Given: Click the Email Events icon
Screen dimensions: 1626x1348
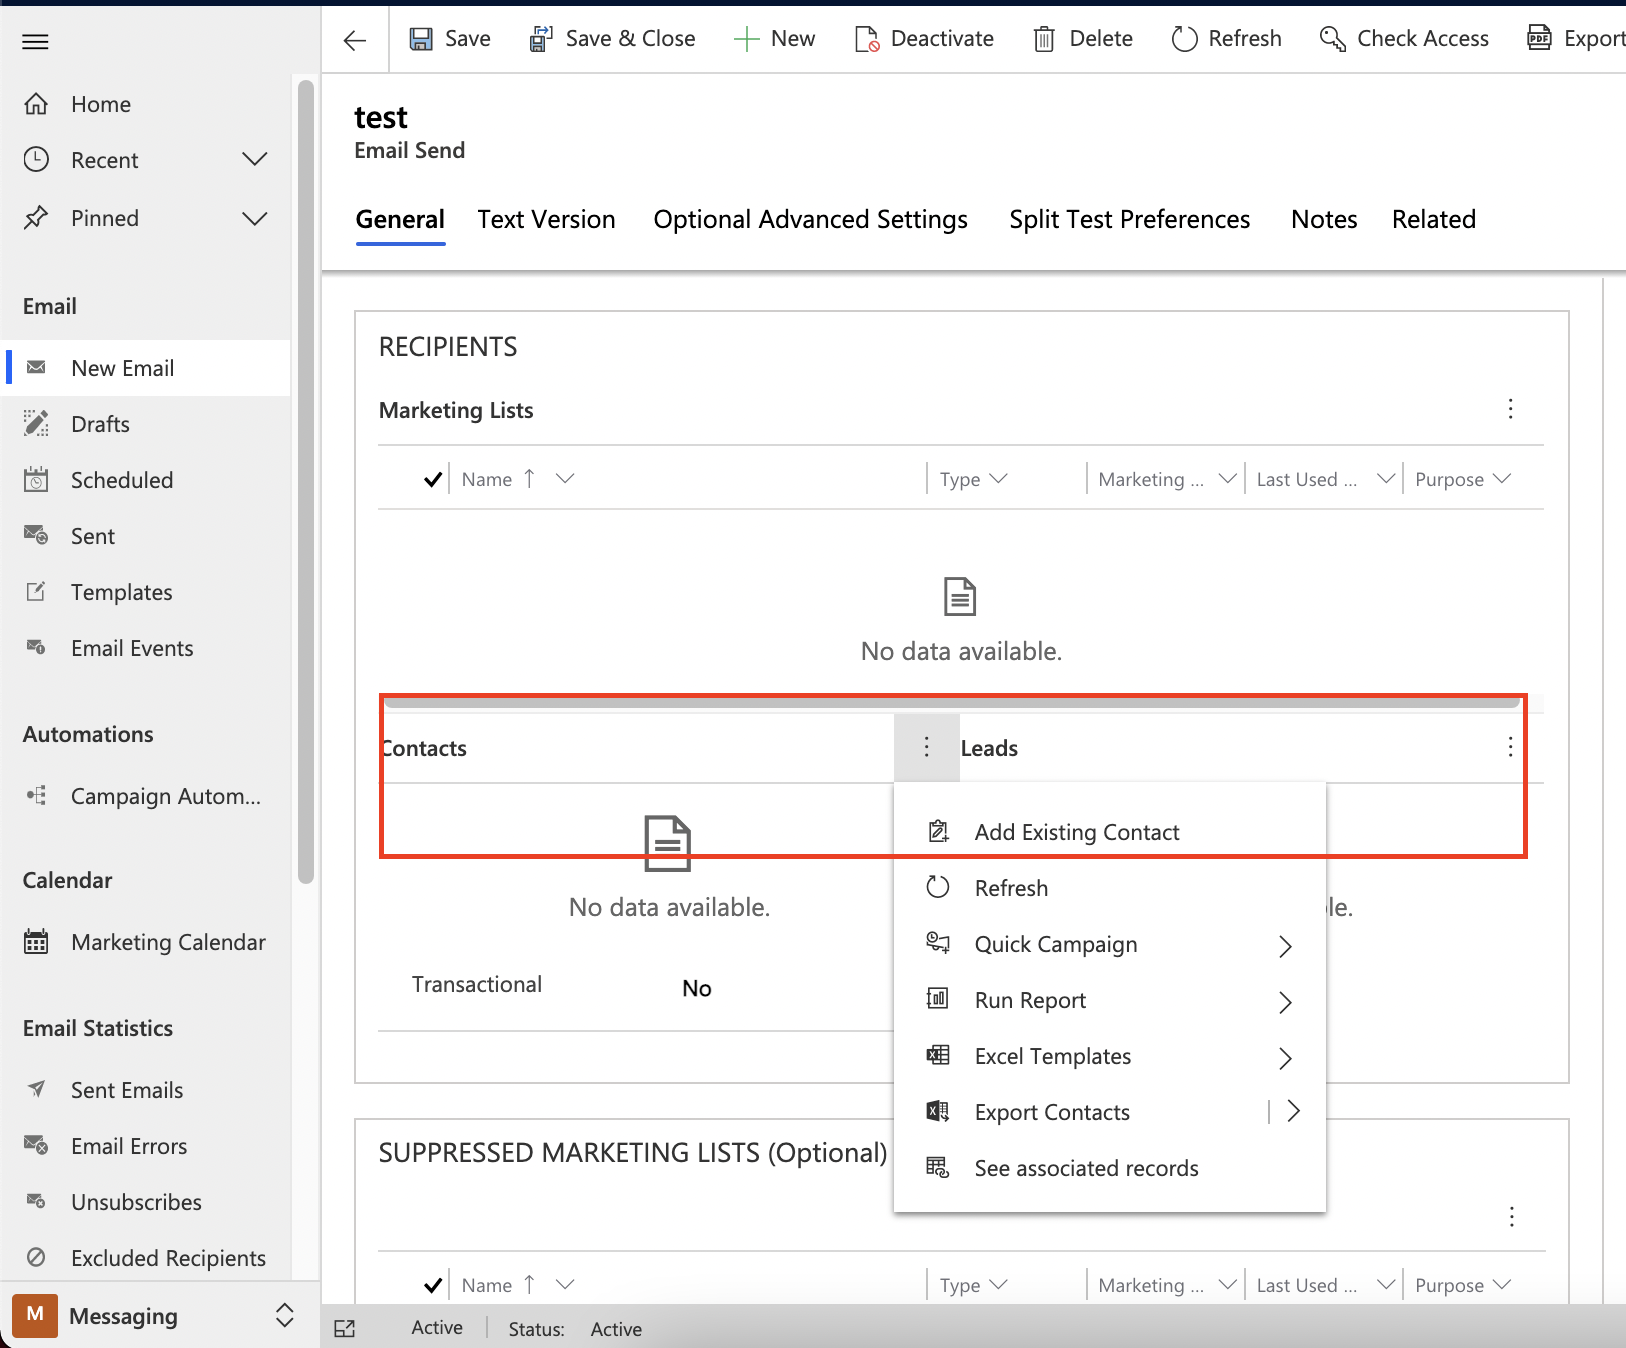Looking at the screenshot, I should (x=36, y=648).
